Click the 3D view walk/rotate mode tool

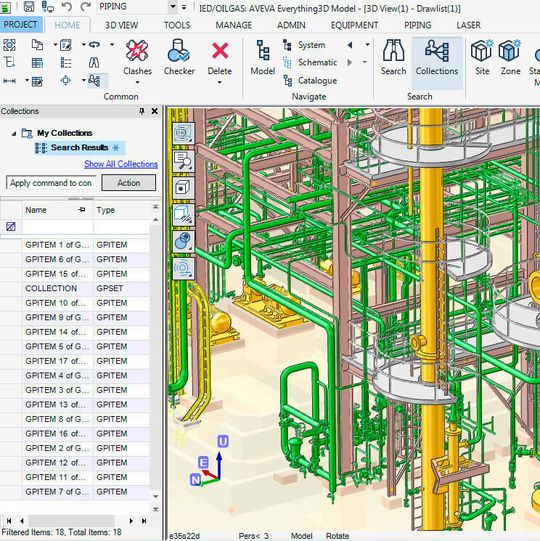[x=183, y=268]
